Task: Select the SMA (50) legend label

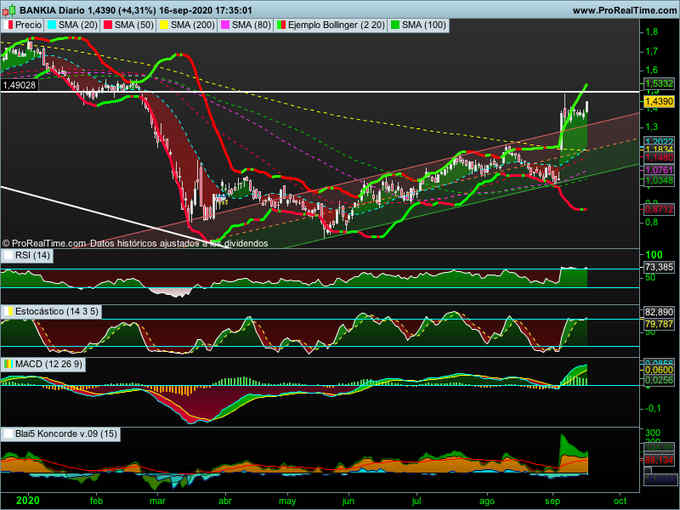Action: tap(129, 25)
